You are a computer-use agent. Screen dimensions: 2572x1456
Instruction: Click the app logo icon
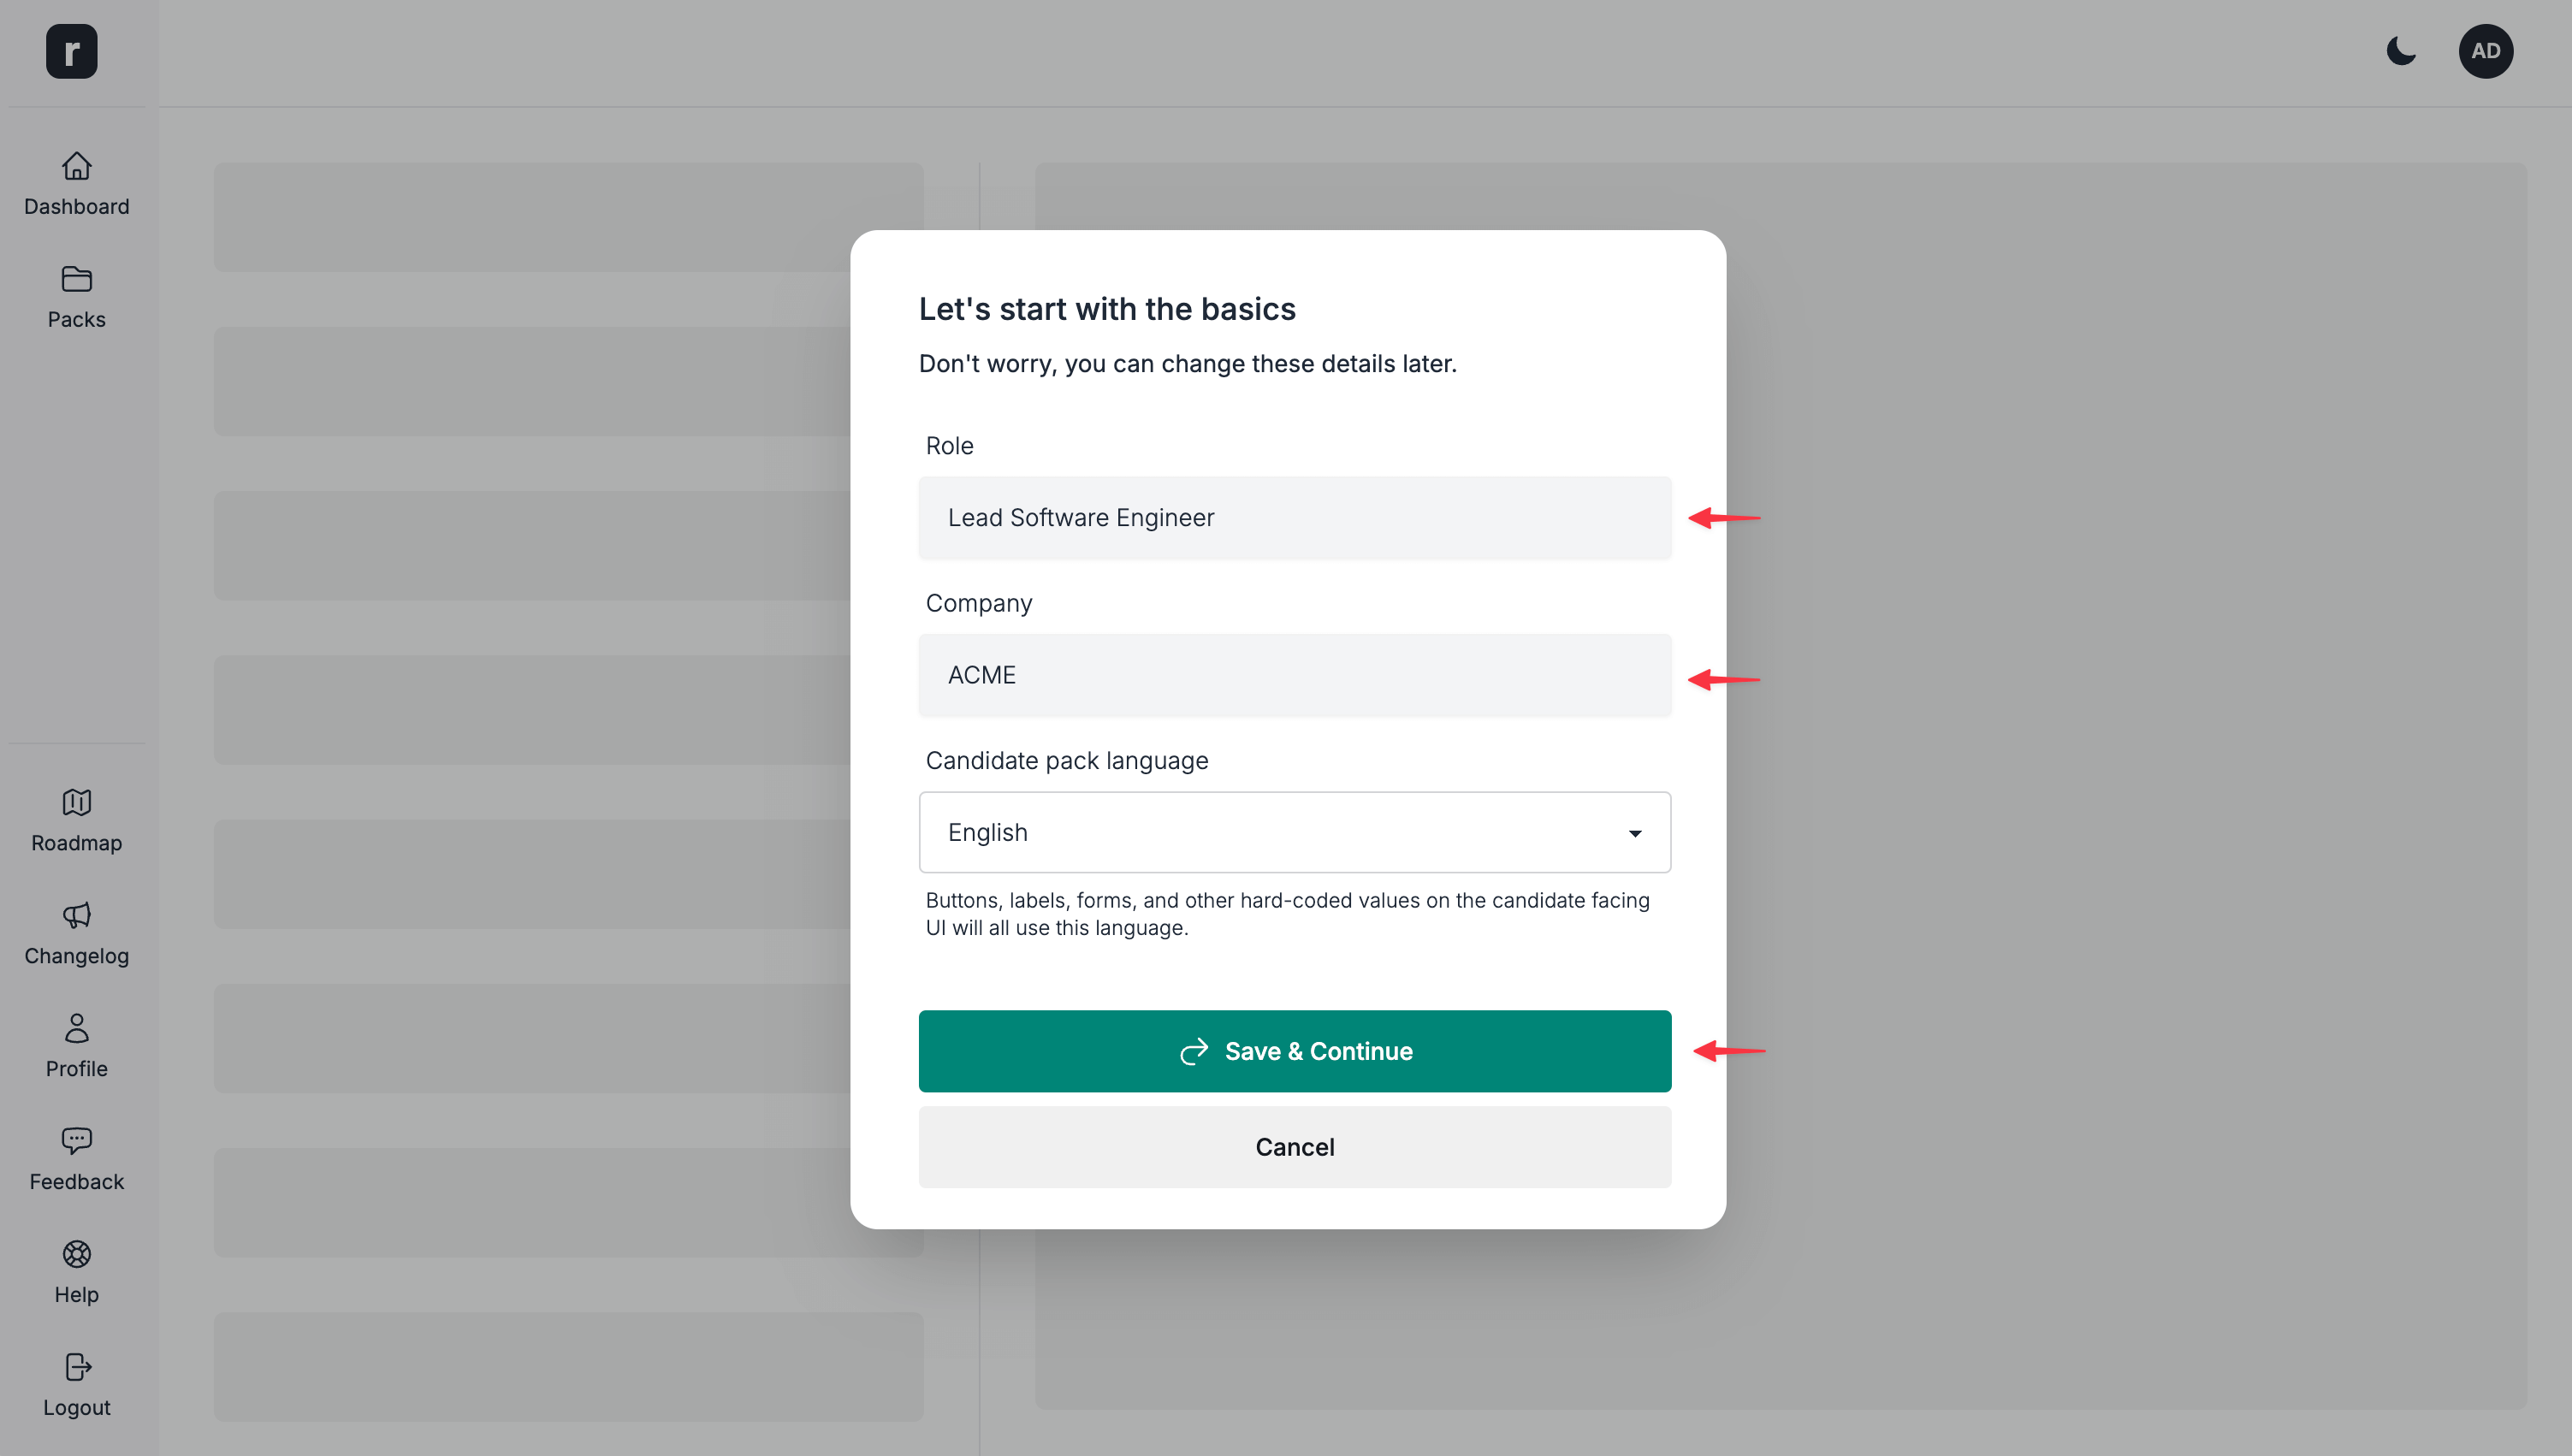(x=71, y=51)
